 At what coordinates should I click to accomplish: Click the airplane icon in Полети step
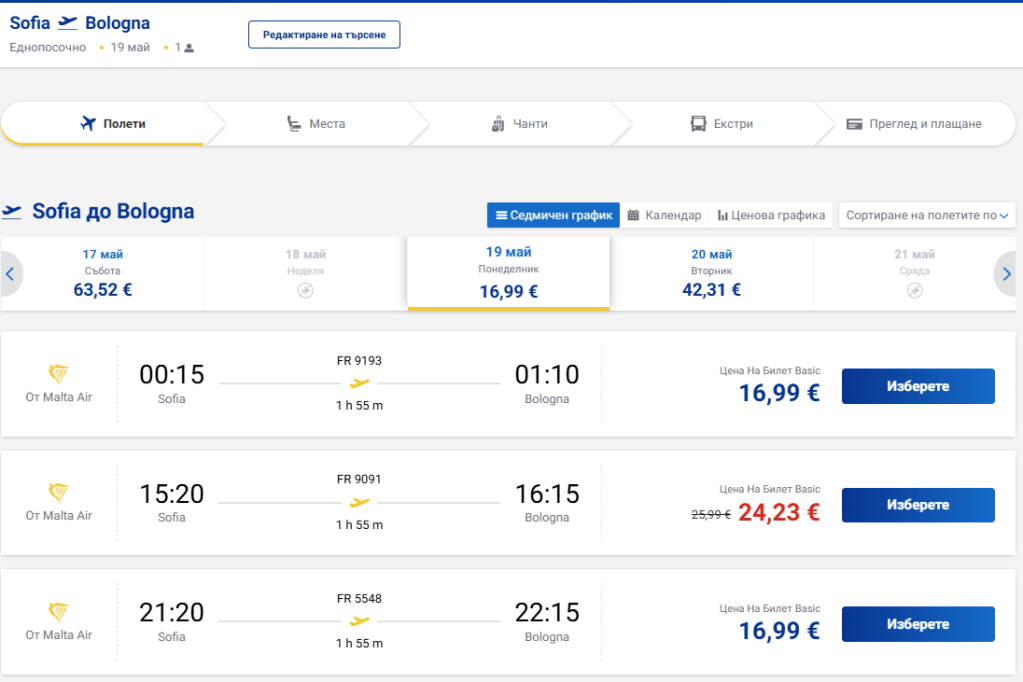pyautogui.click(x=87, y=124)
